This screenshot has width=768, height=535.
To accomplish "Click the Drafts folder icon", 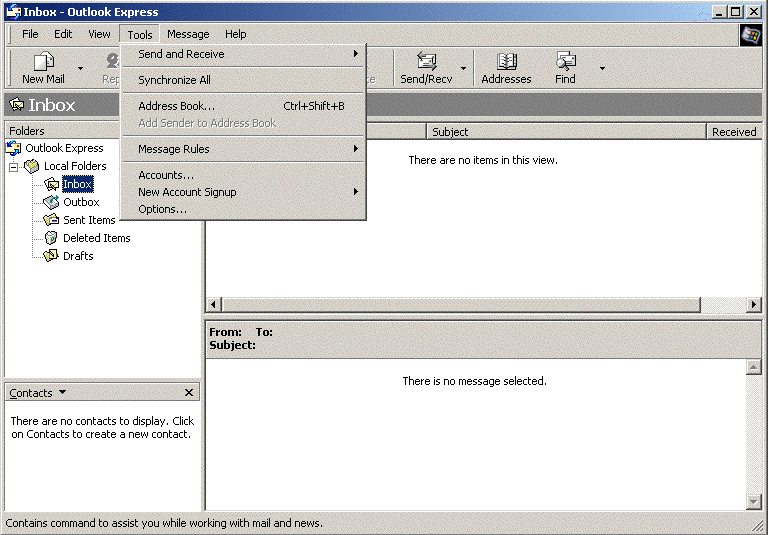I will pos(51,256).
